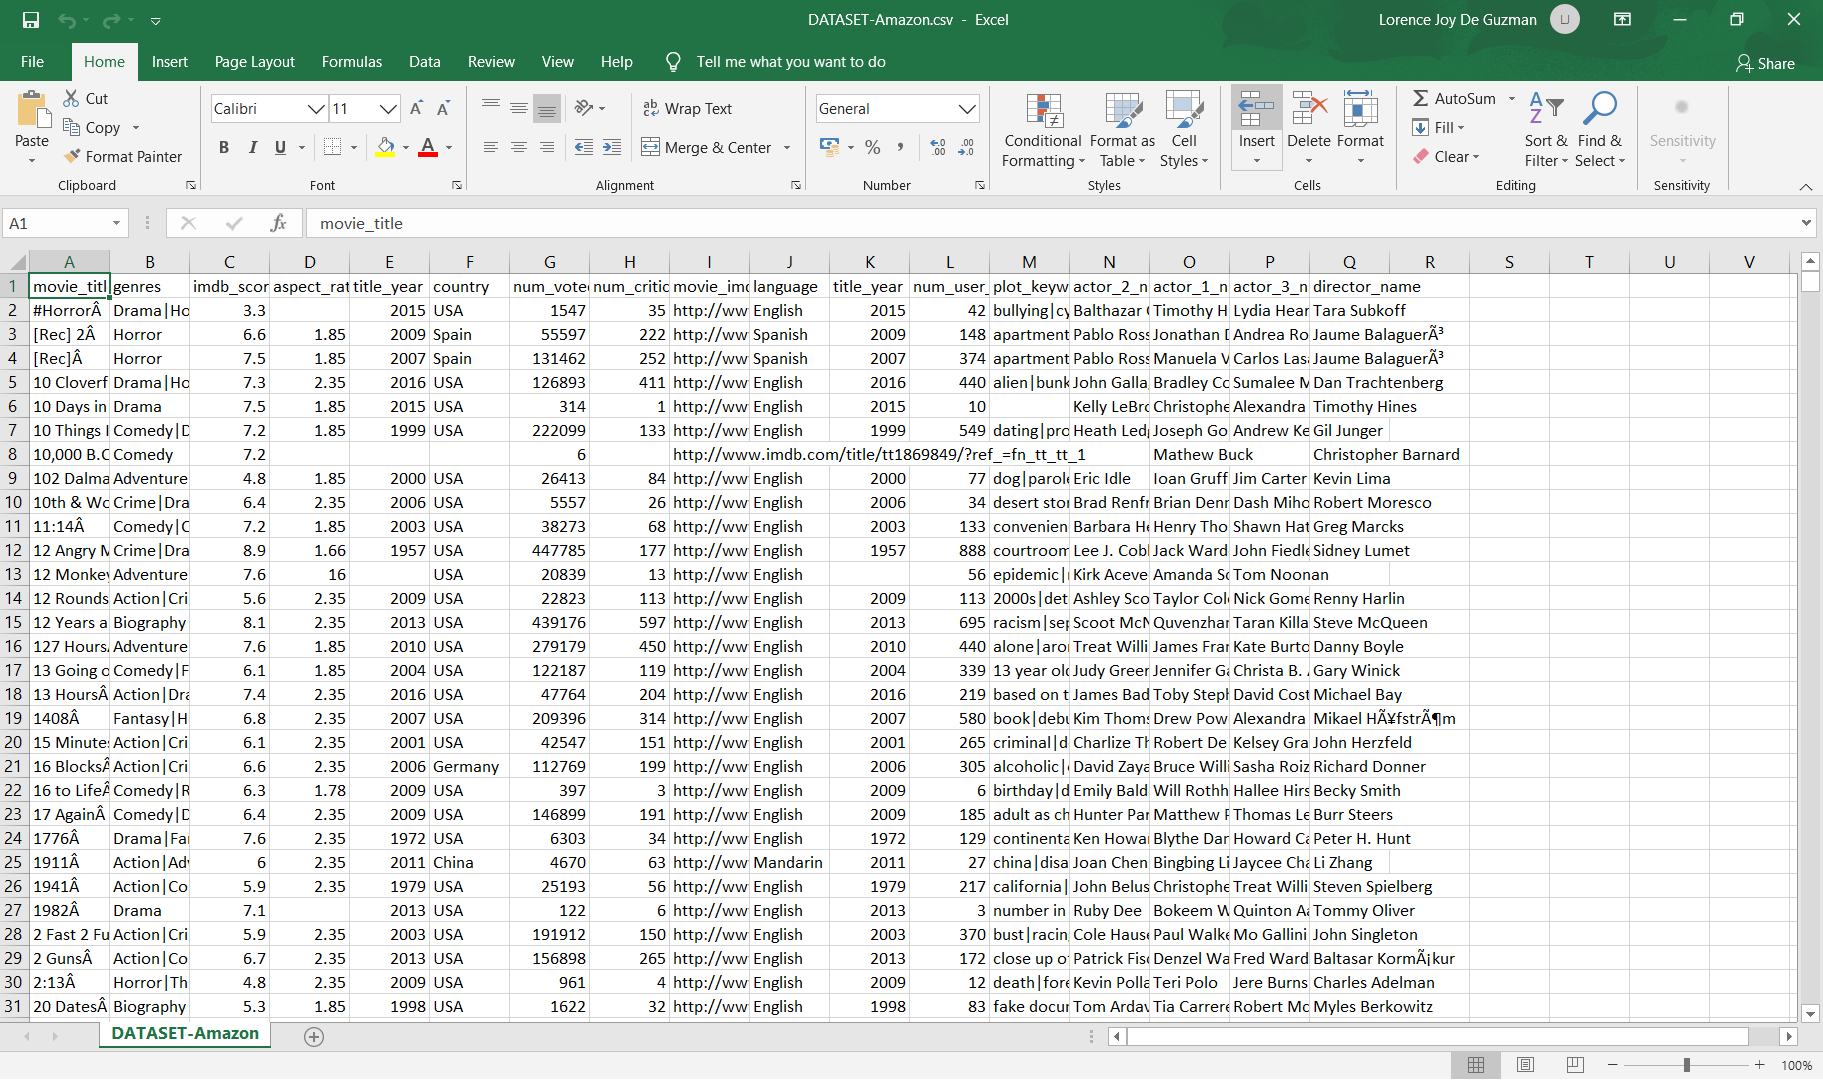Click the Select All corner triangle

click(x=18, y=262)
